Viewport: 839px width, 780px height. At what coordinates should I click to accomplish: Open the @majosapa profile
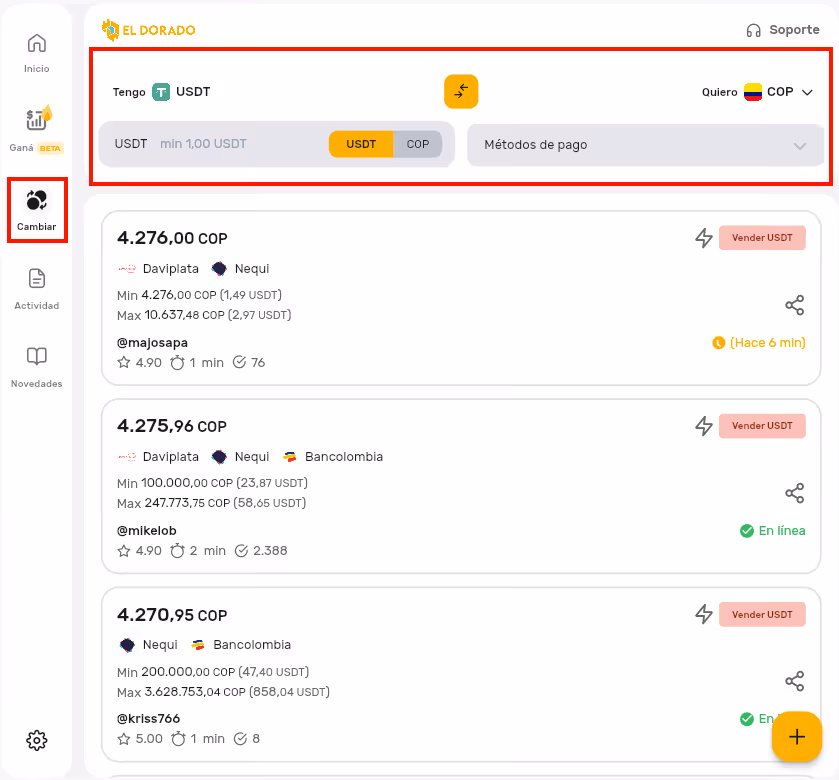152,343
